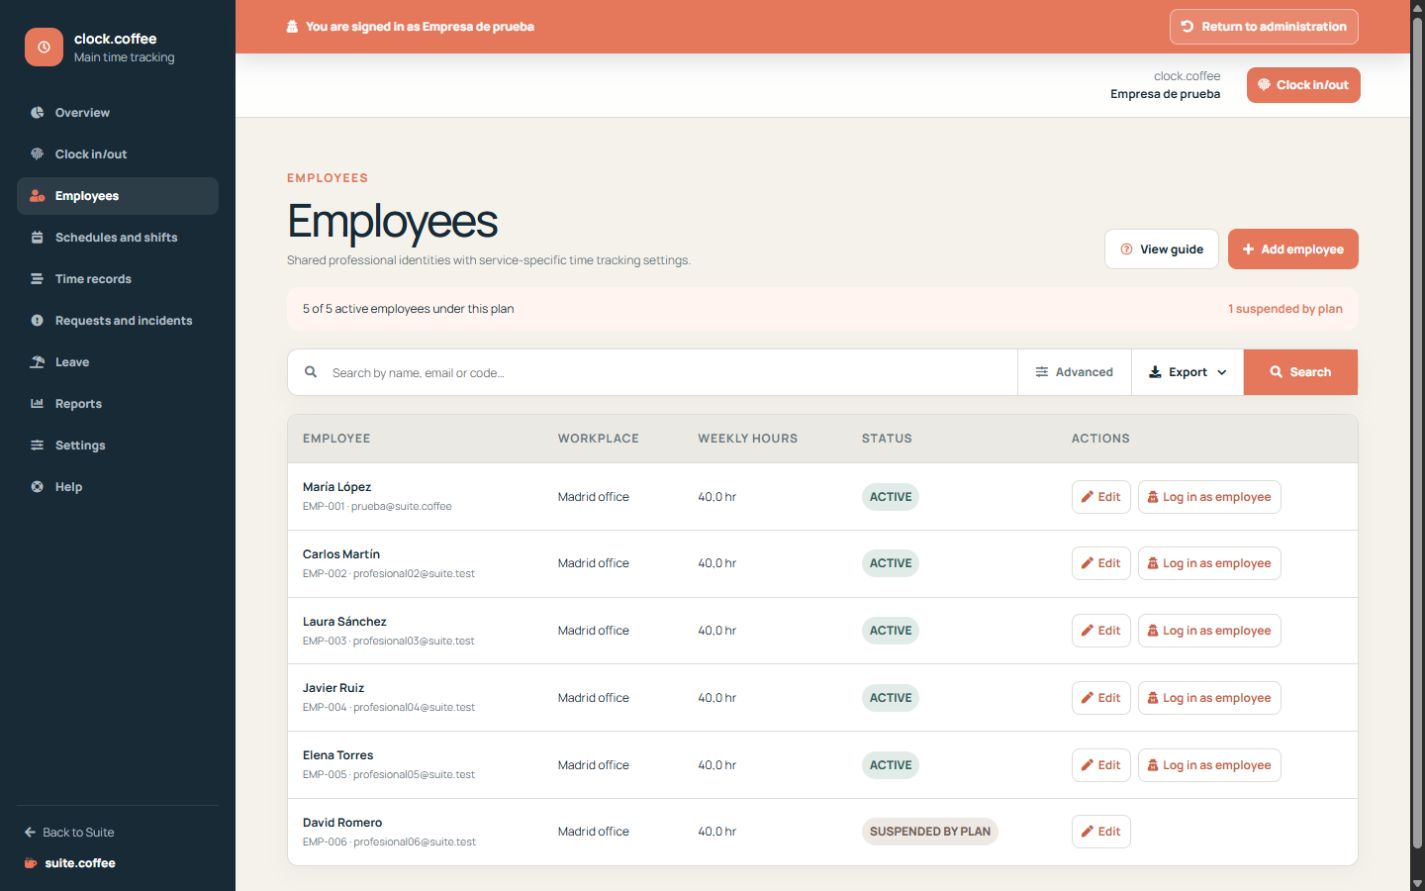
Task: Edit Carlos Martín's record
Action: (1101, 563)
